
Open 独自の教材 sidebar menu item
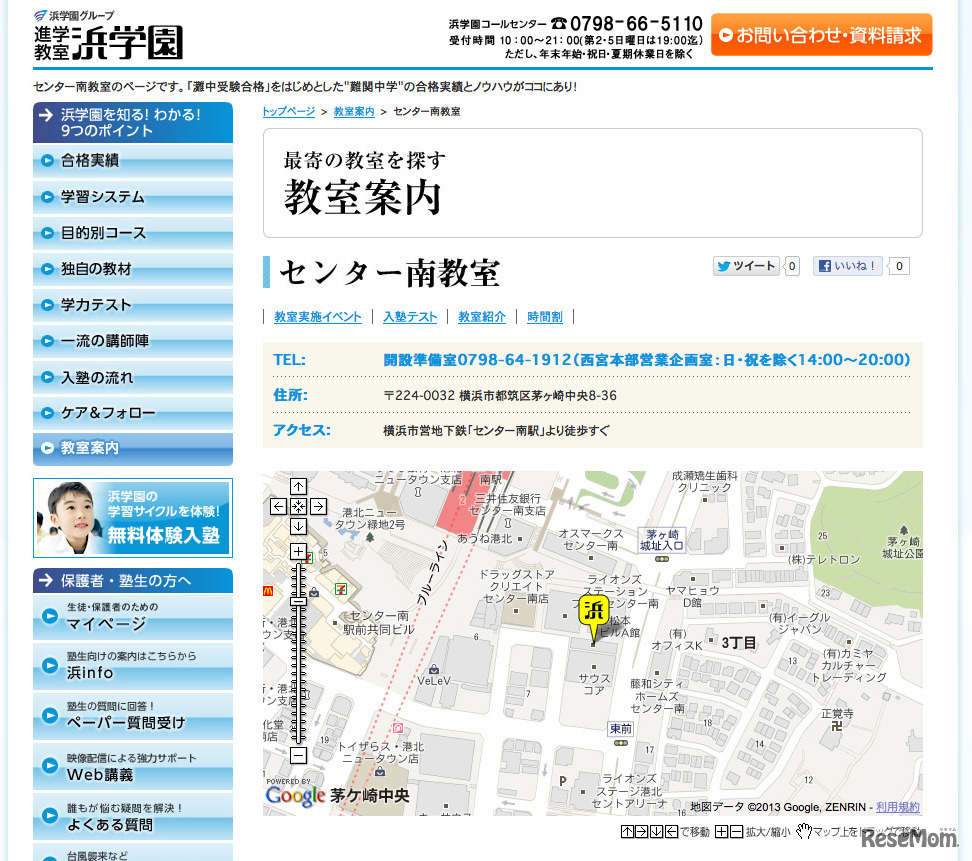click(x=133, y=269)
